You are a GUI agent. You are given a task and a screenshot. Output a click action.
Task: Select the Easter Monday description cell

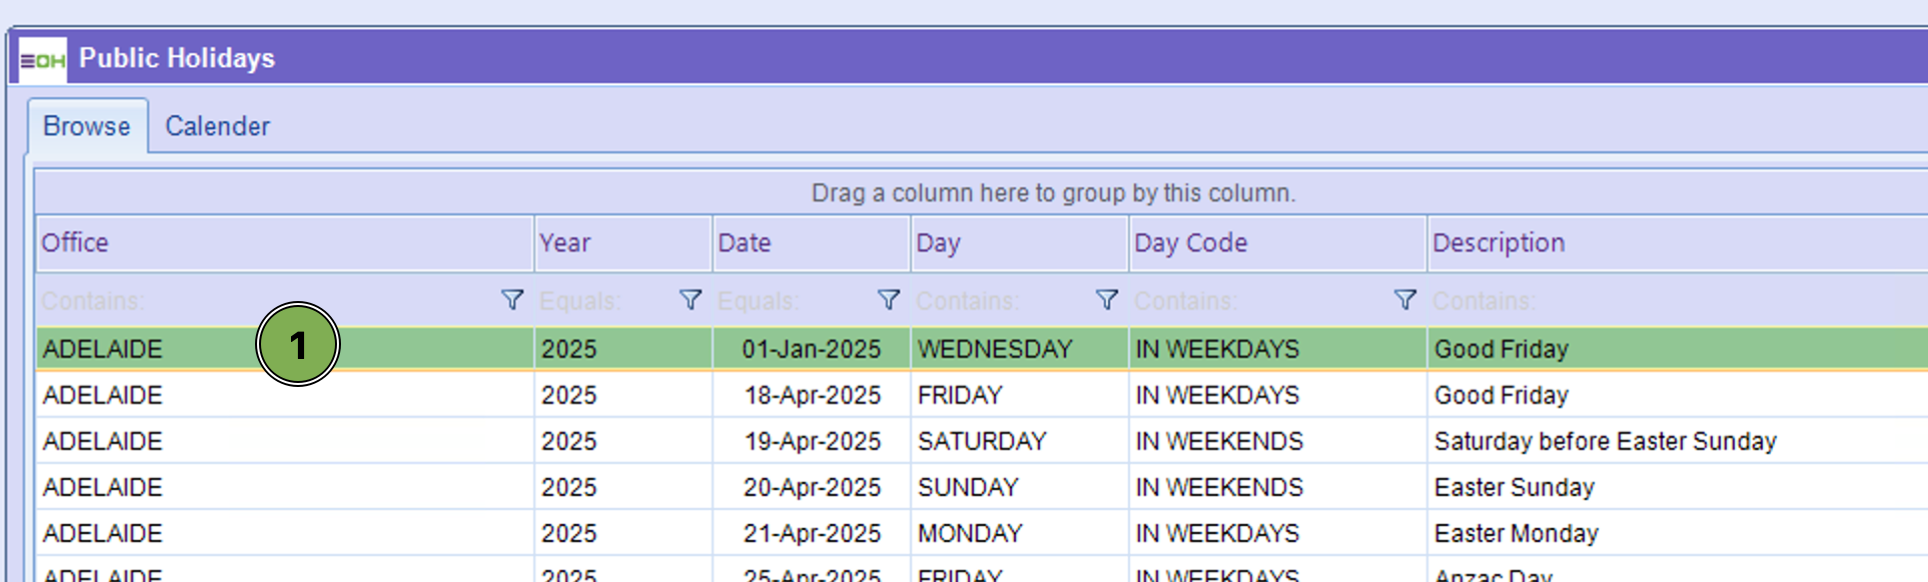tap(1516, 533)
